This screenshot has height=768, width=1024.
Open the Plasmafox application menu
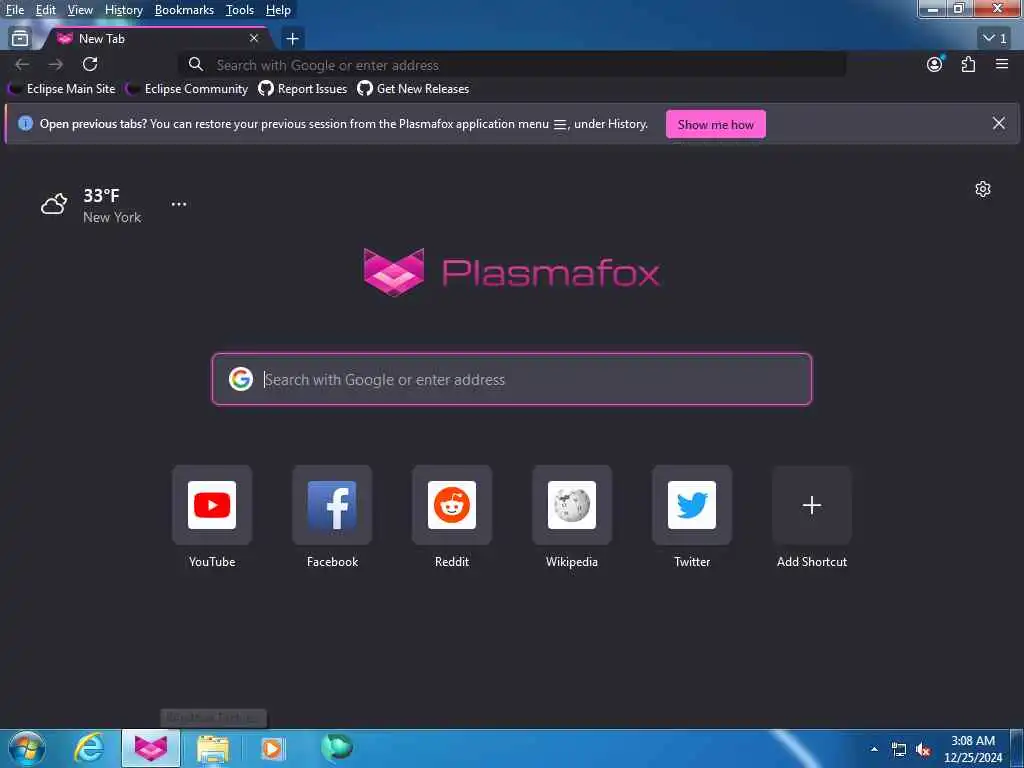click(1002, 64)
